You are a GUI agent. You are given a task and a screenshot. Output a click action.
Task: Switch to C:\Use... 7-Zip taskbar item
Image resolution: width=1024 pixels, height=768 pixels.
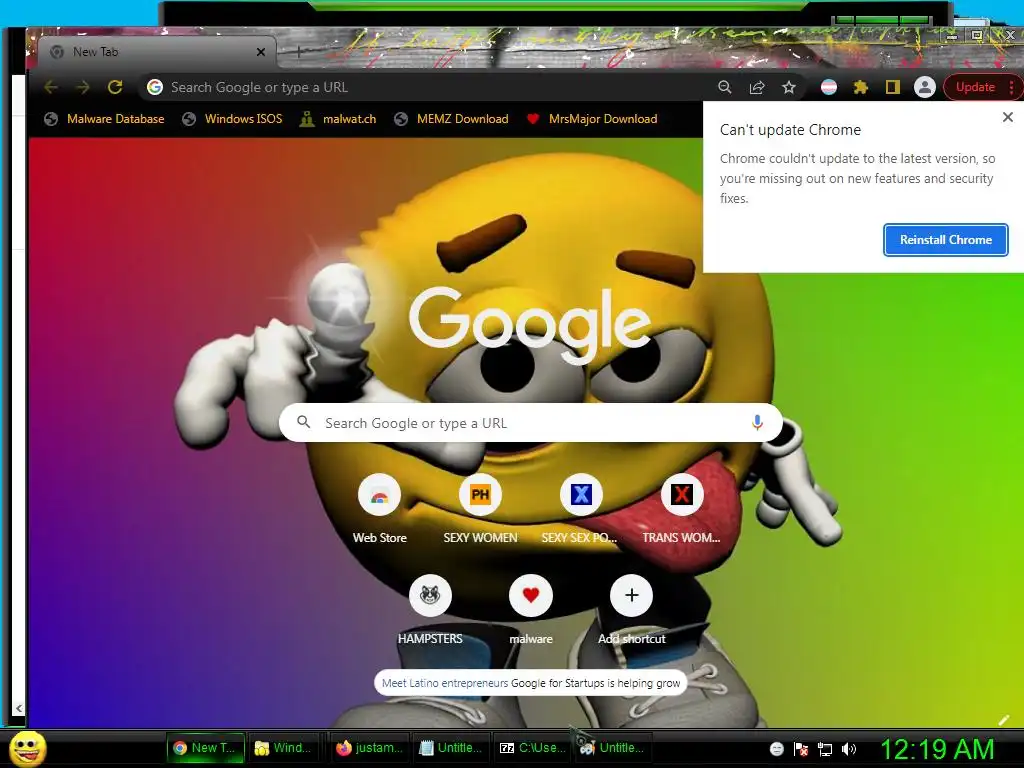[x=532, y=748]
